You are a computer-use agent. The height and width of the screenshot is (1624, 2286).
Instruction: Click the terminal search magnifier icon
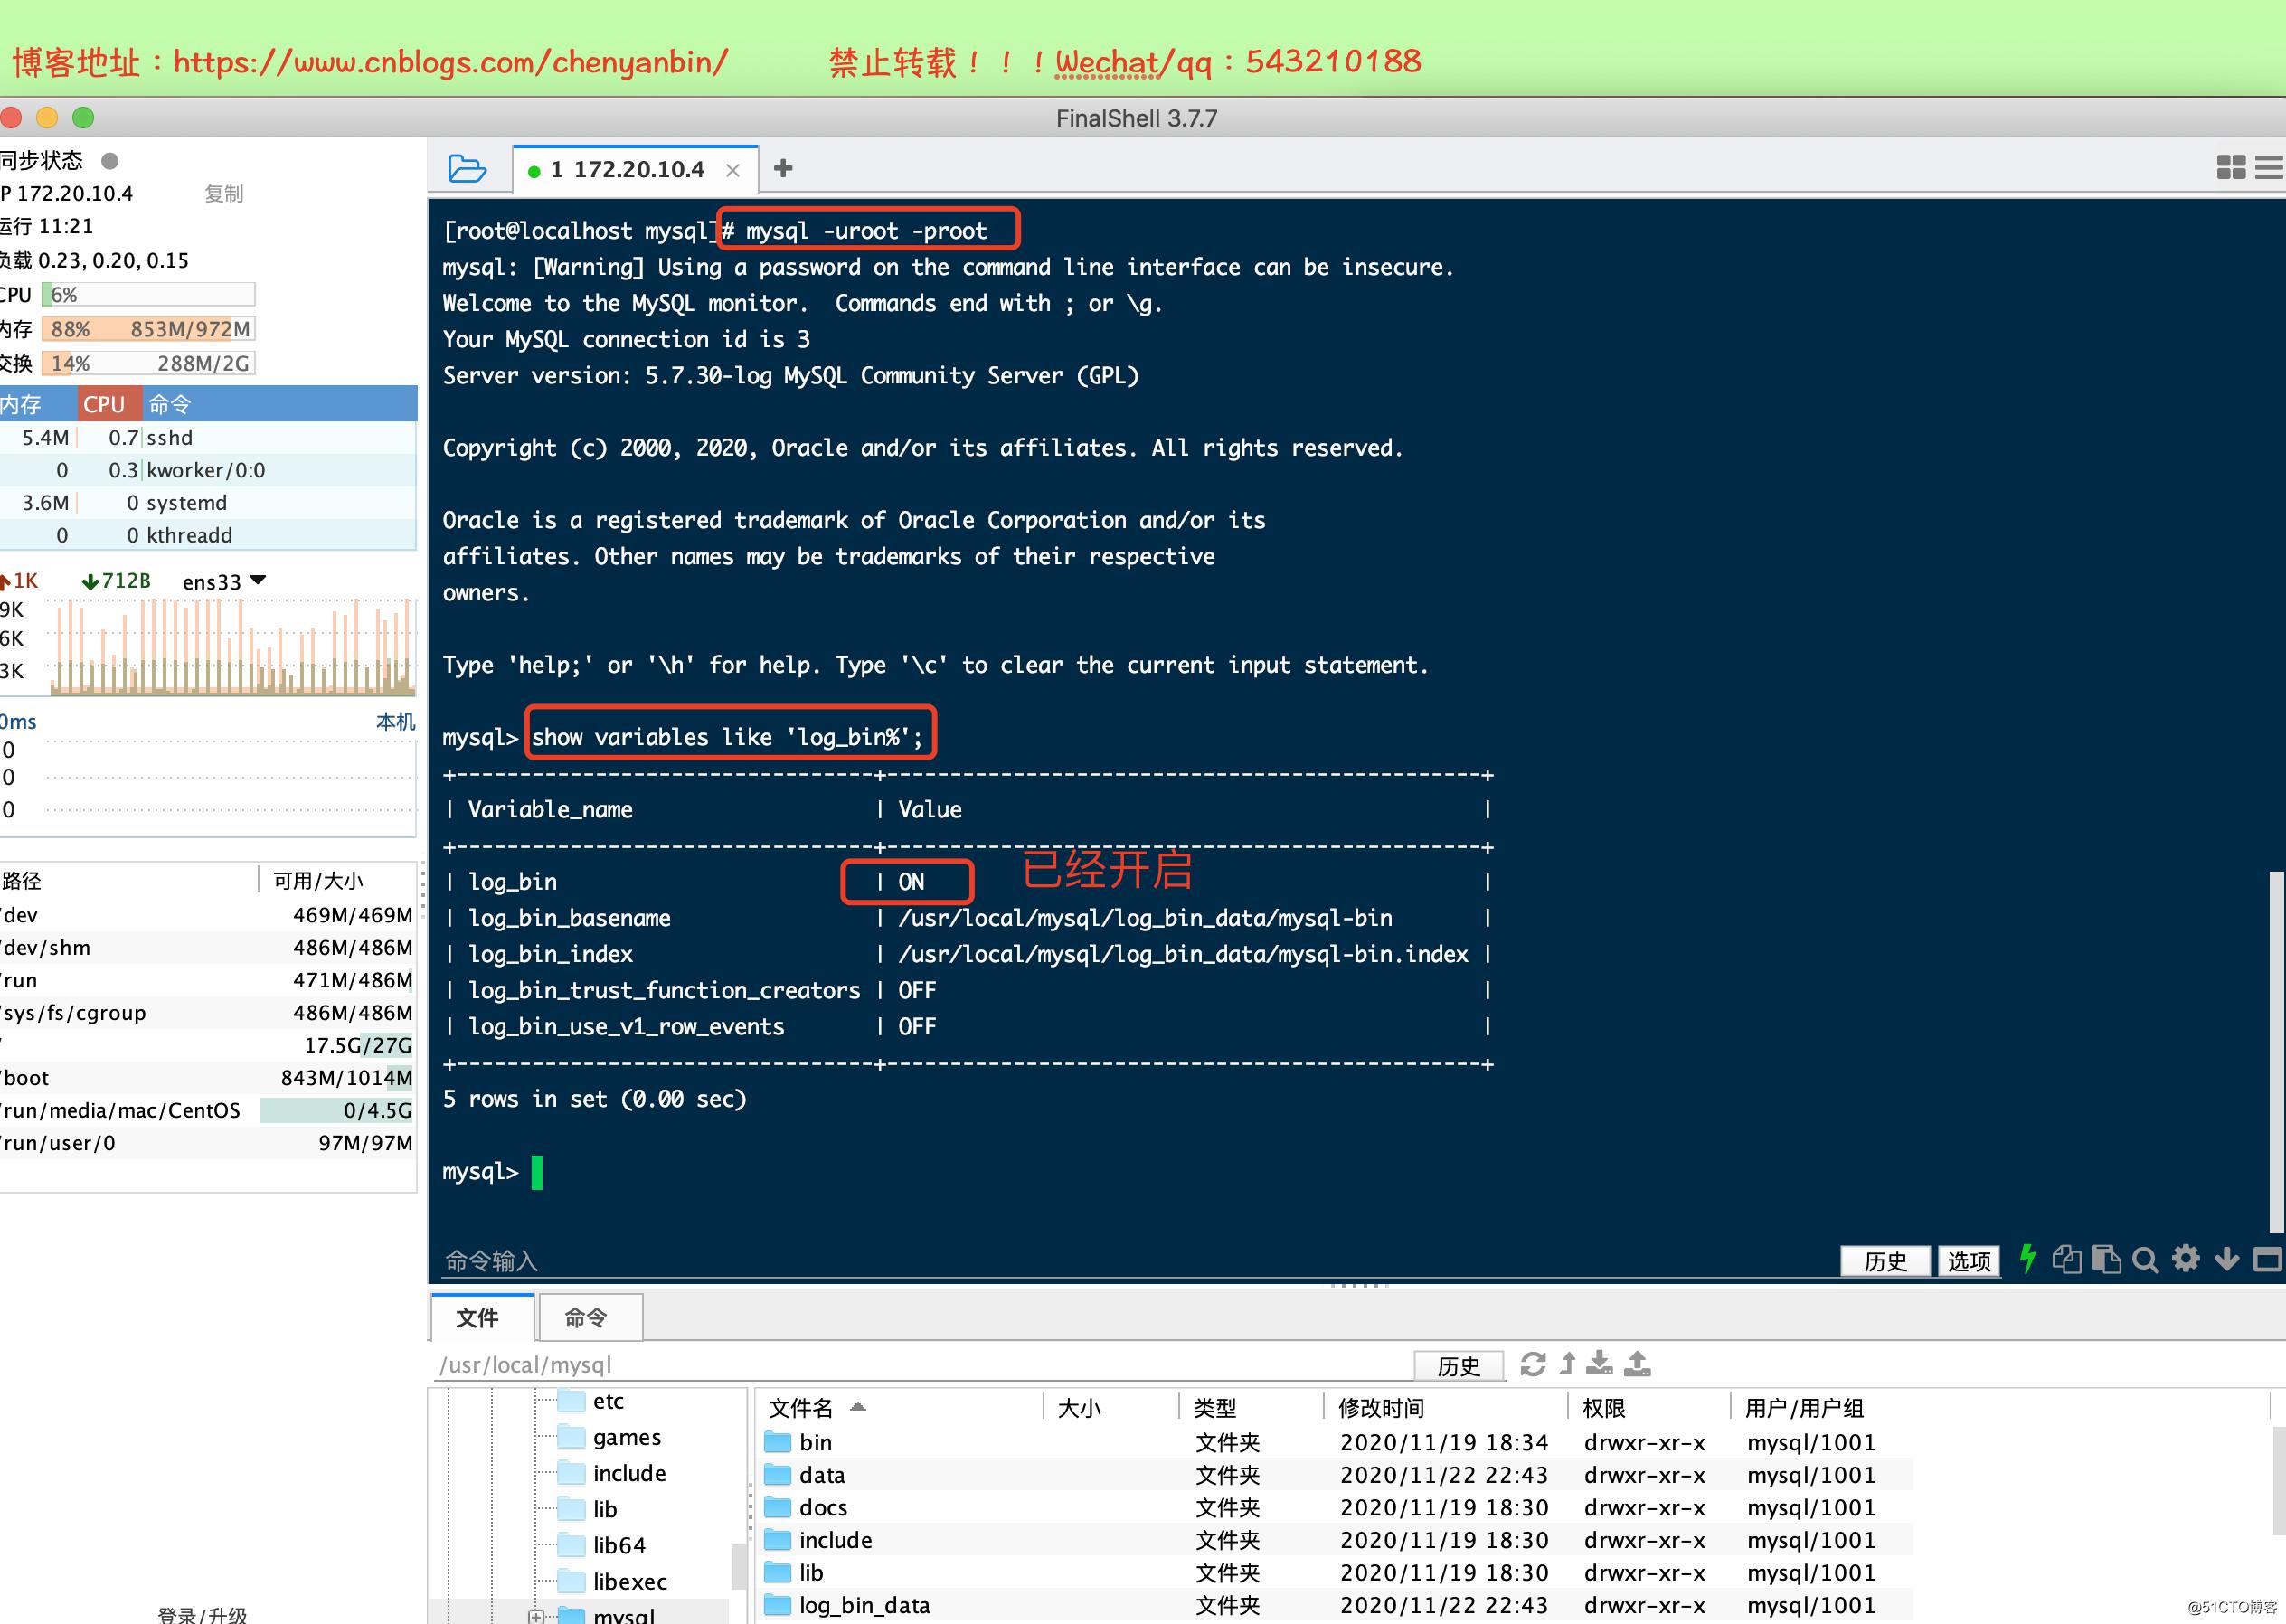point(2144,1260)
